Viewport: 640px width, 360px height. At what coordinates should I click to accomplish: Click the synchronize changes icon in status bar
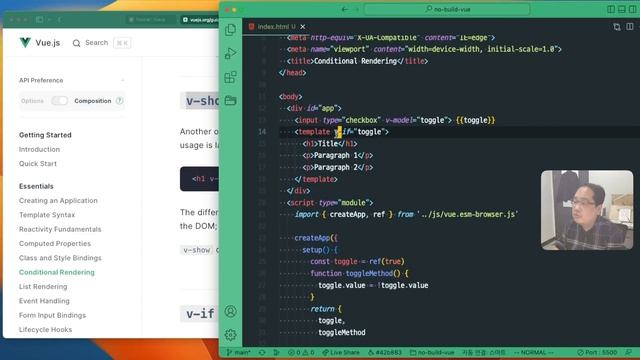[x=262, y=352]
